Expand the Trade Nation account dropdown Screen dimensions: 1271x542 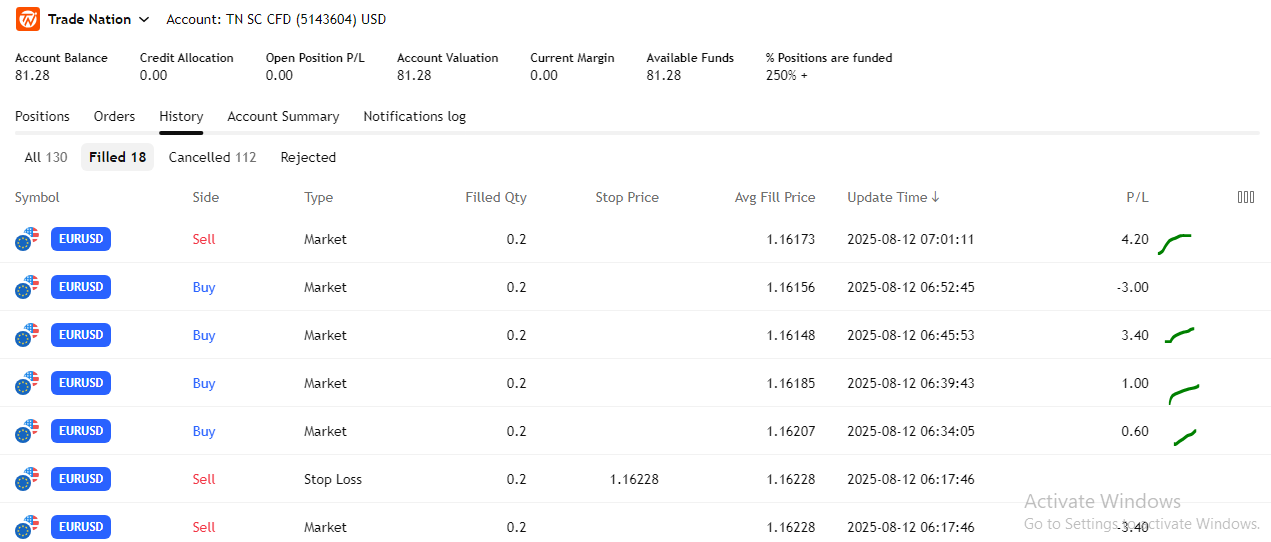click(x=144, y=20)
